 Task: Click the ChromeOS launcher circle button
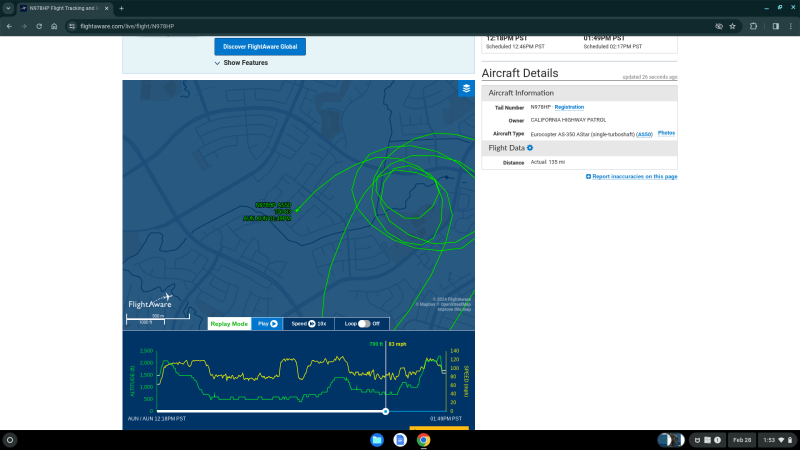(10, 440)
